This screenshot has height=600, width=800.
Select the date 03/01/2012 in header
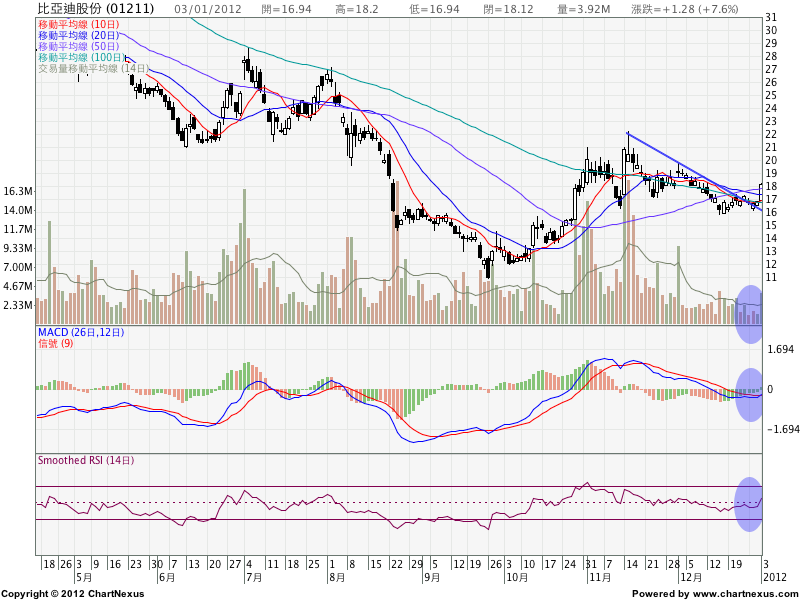click(208, 9)
